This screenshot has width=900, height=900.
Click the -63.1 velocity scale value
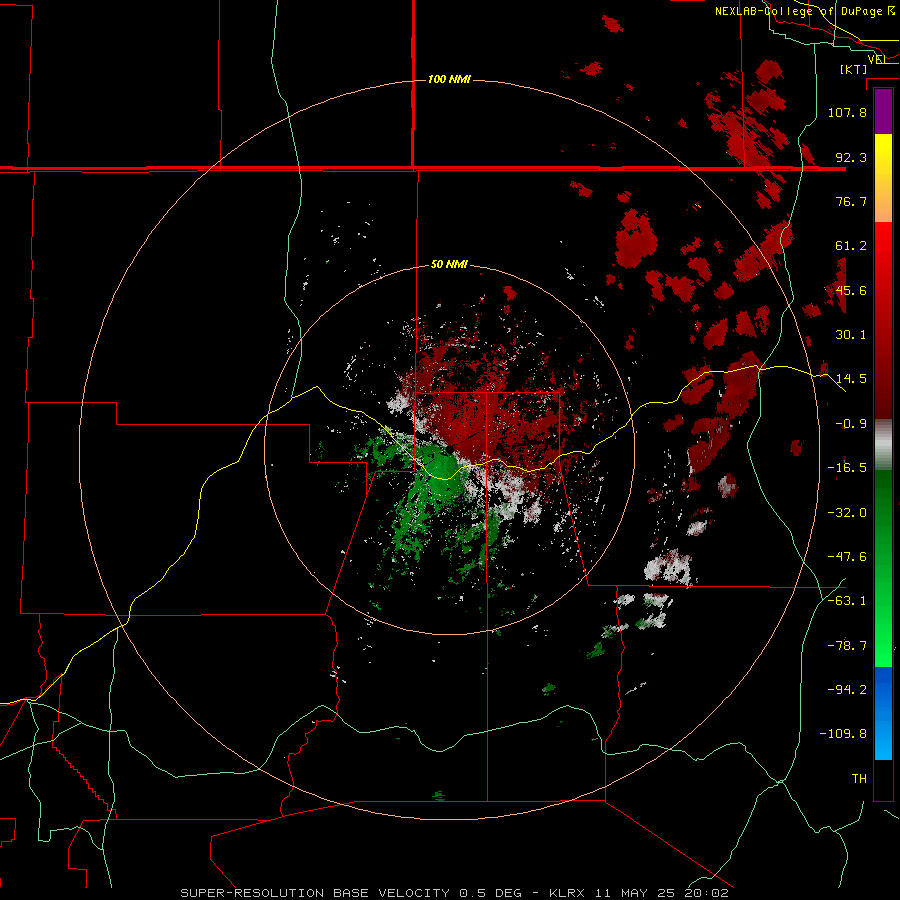point(847,601)
